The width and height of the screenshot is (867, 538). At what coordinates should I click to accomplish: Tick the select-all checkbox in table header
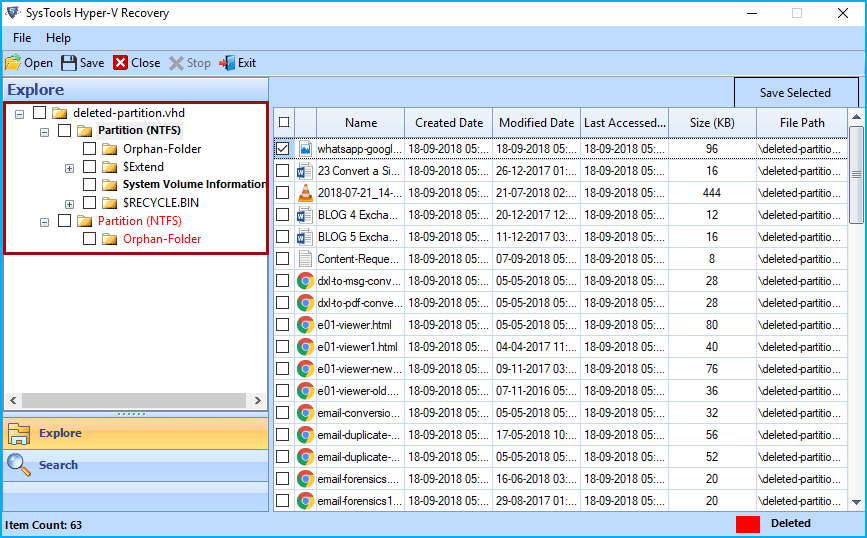284,122
